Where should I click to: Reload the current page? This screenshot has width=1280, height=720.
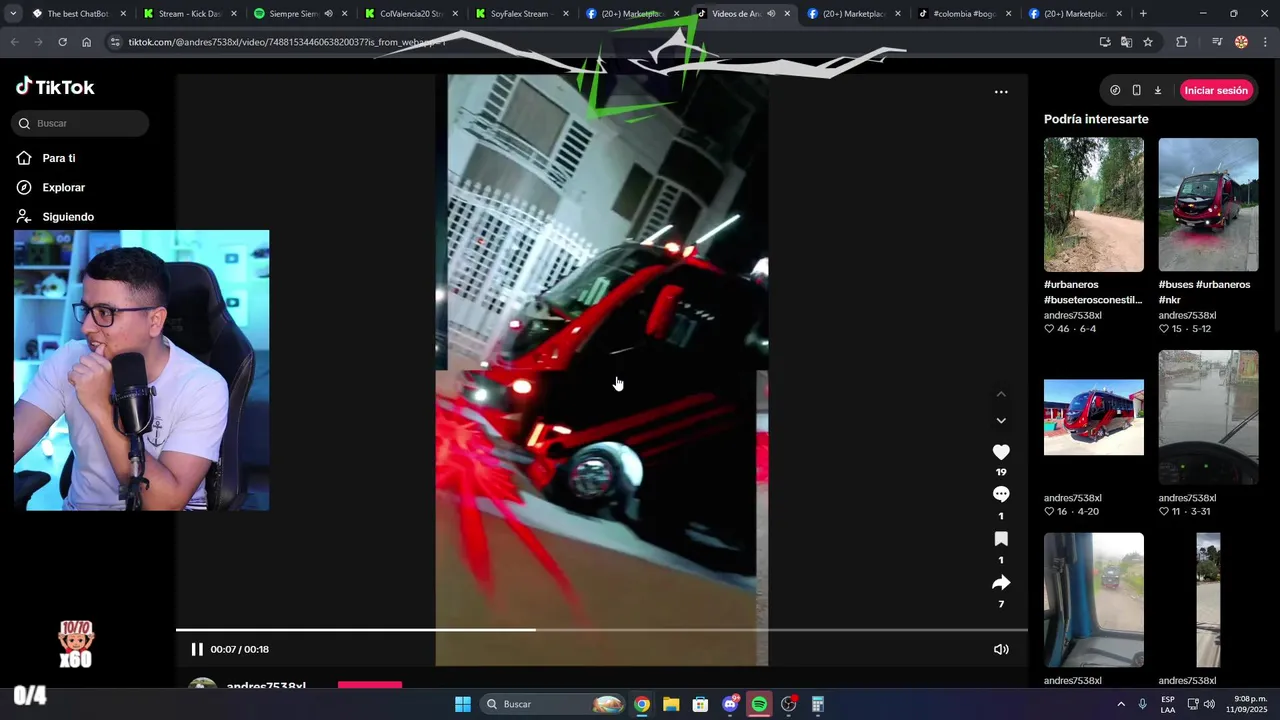pyautogui.click(x=62, y=42)
